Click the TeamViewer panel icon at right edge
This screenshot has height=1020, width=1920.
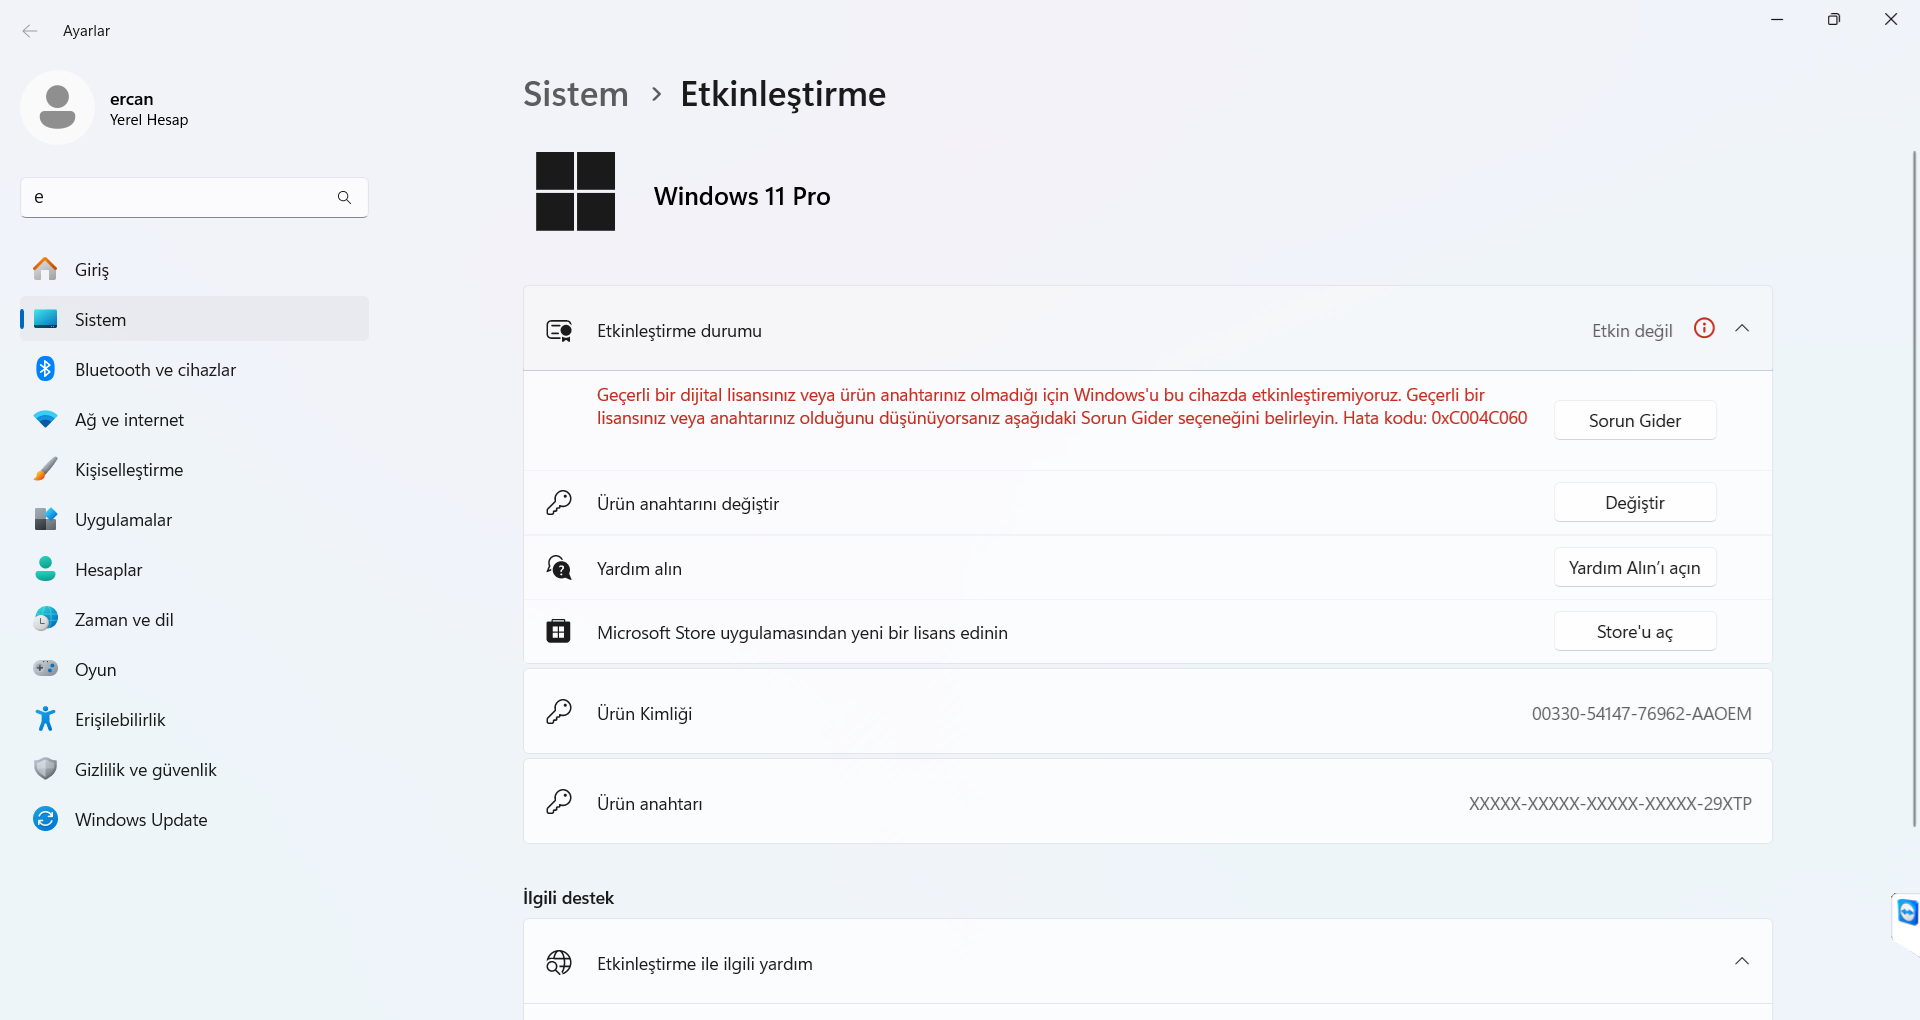(x=1907, y=912)
